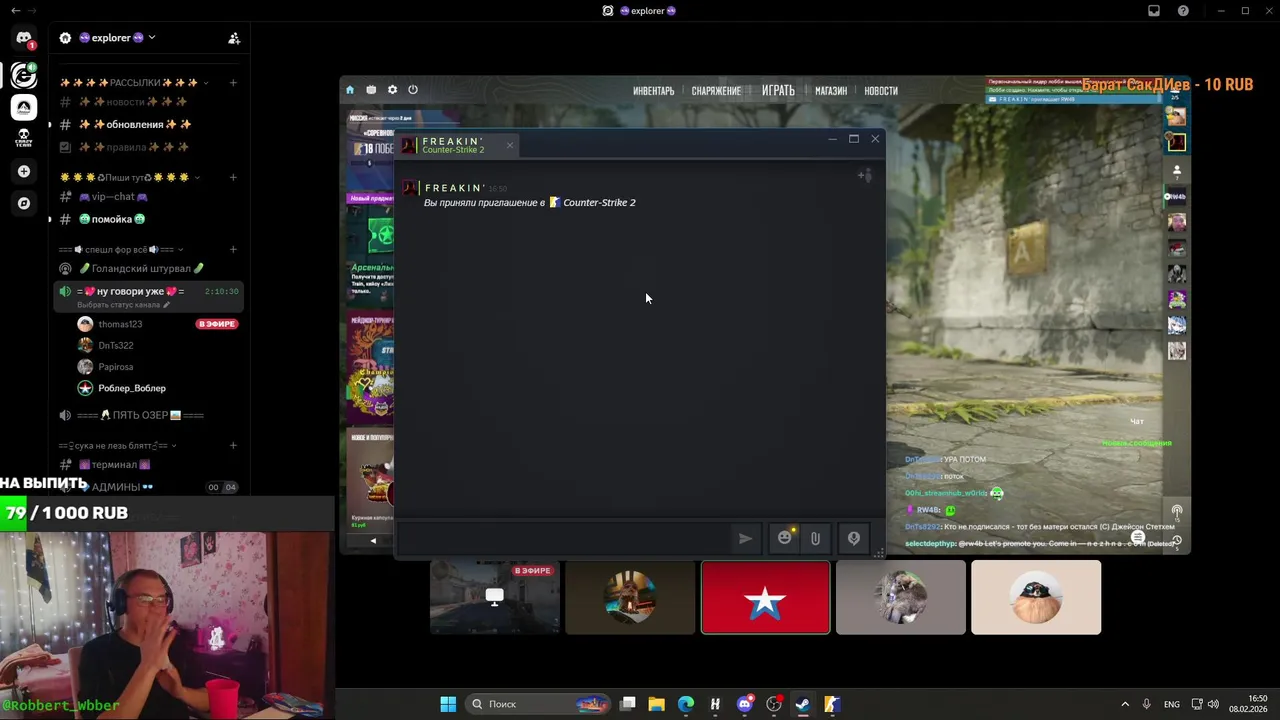
Task: Open Microsoft Edge from taskbar
Action: point(686,704)
